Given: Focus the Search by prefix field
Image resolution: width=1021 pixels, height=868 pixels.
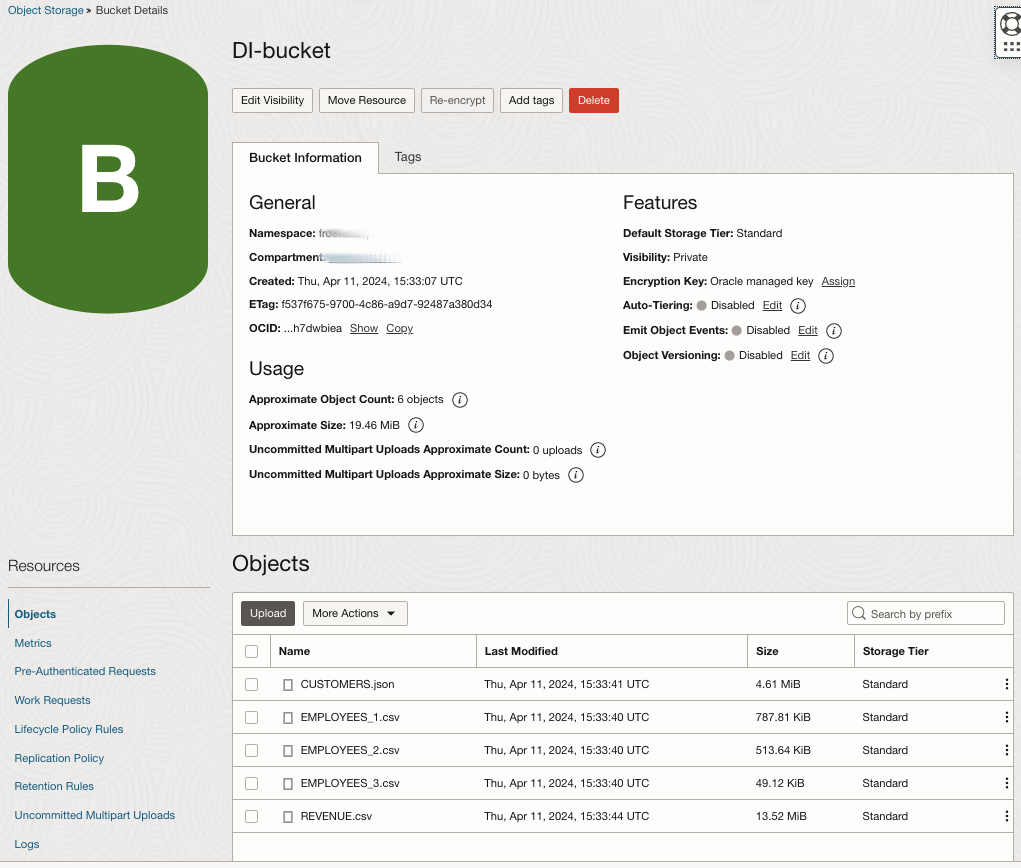Looking at the screenshot, I should [x=926, y=613].
